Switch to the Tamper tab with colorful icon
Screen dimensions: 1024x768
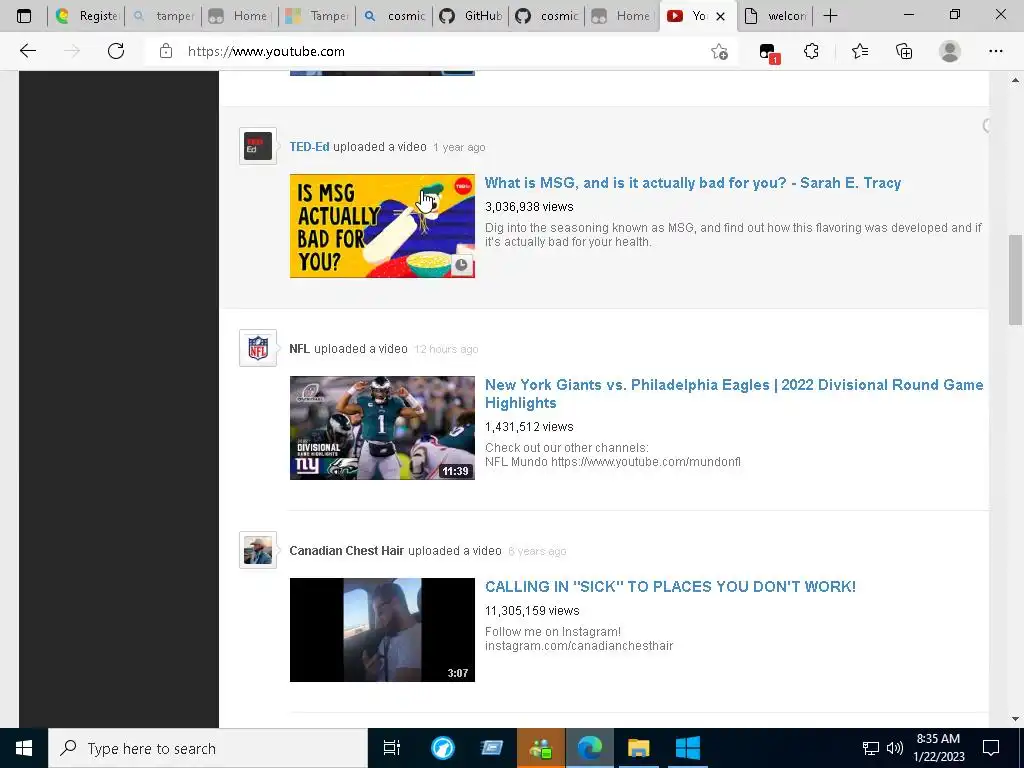317,16
